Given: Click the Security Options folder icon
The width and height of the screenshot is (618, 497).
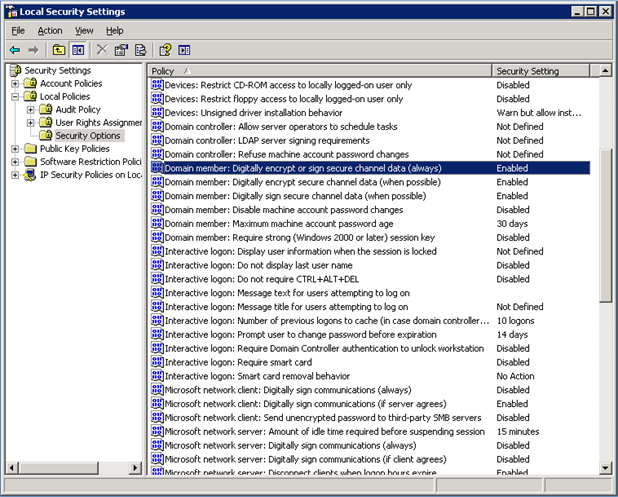Looking at the screenshot, I should click(x=46, y=135).
